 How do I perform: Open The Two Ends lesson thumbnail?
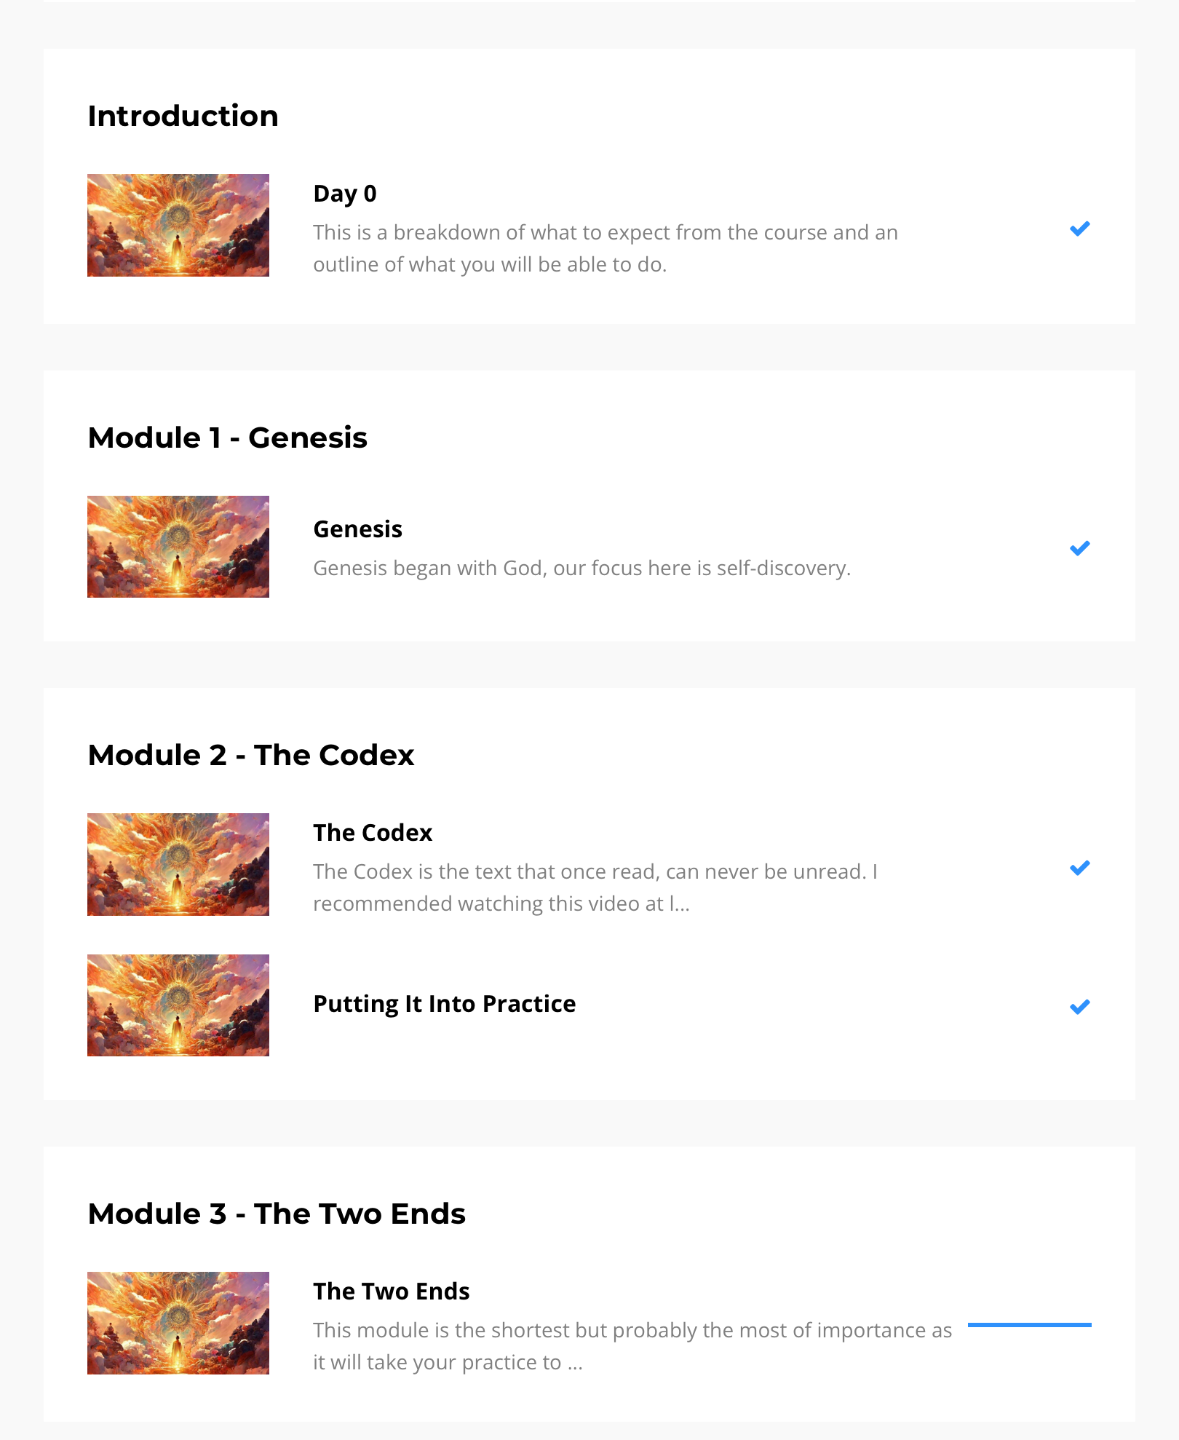(178, 1323)
